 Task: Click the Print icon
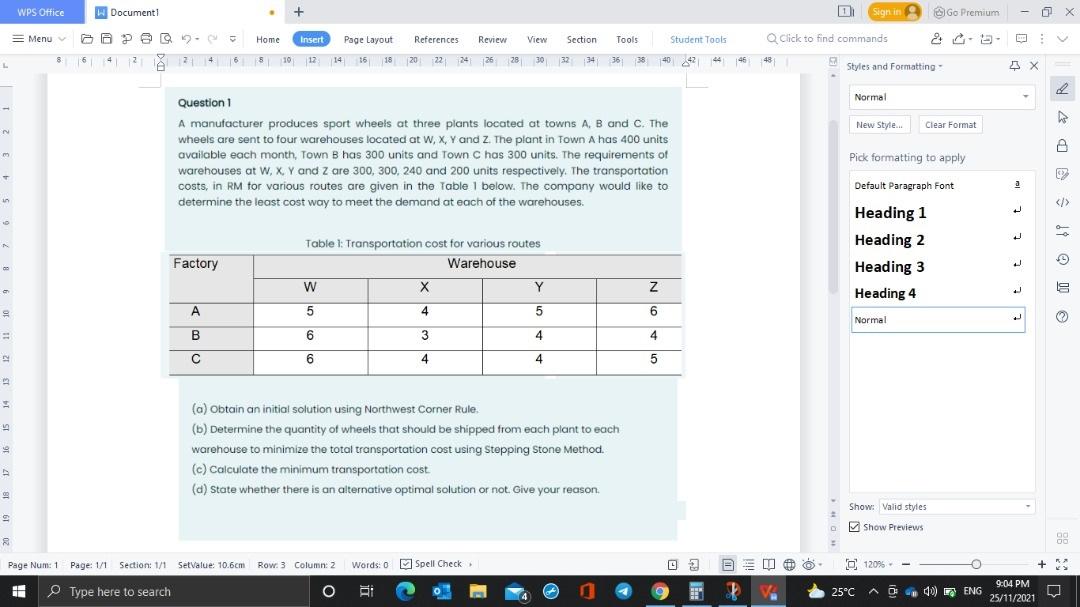(146, 39)
